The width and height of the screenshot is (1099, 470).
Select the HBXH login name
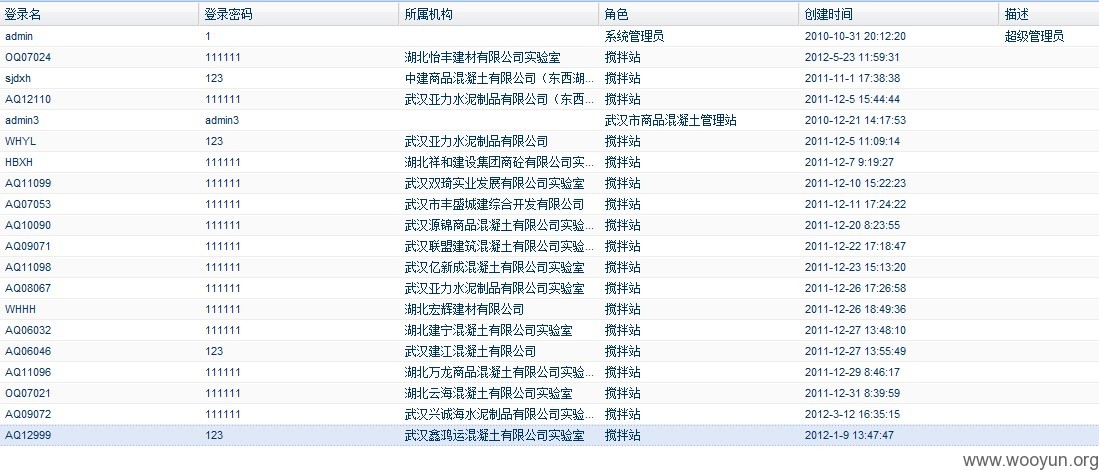[x=20, y=163]
